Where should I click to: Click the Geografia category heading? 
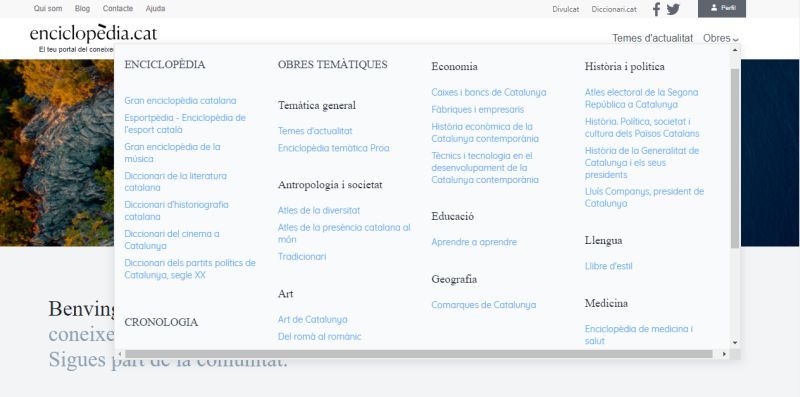click(x=454, y=280)
